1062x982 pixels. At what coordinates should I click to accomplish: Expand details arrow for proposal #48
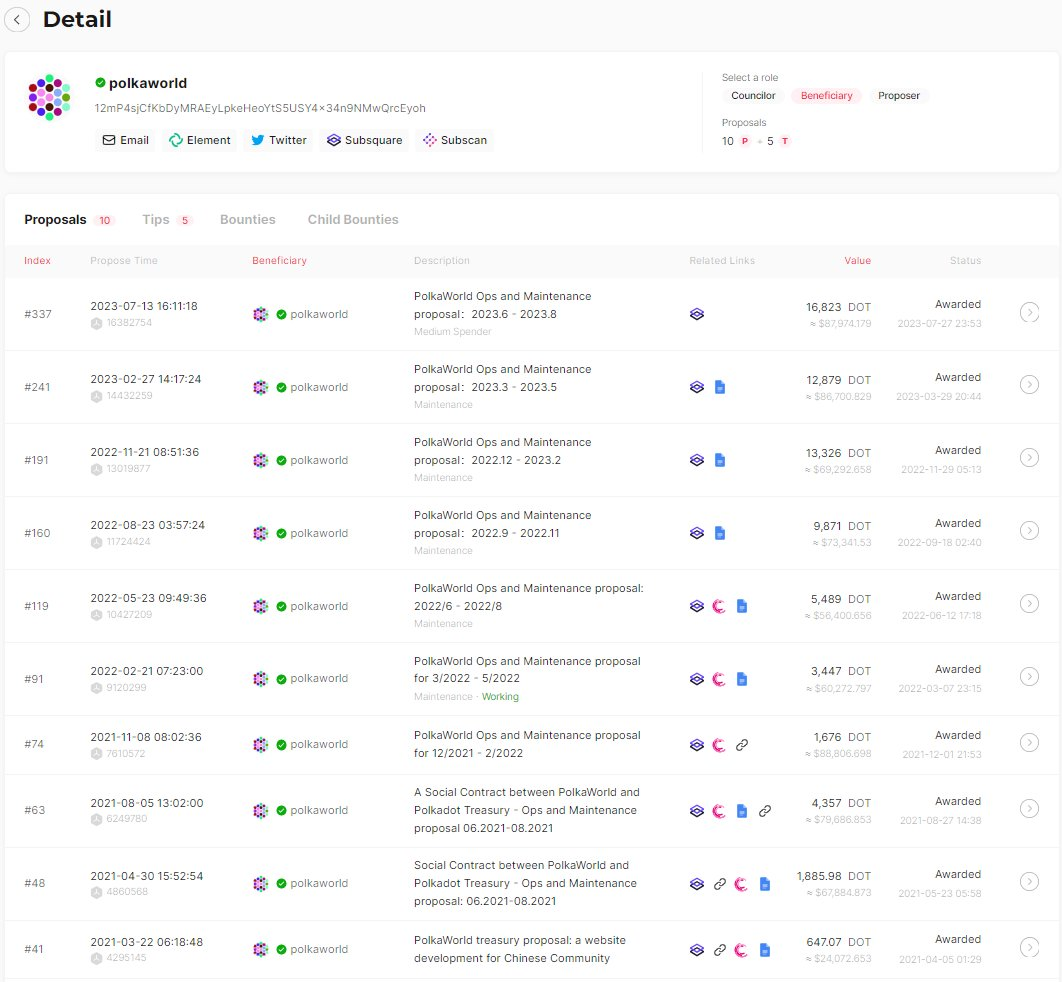[x=1029, y=882]
